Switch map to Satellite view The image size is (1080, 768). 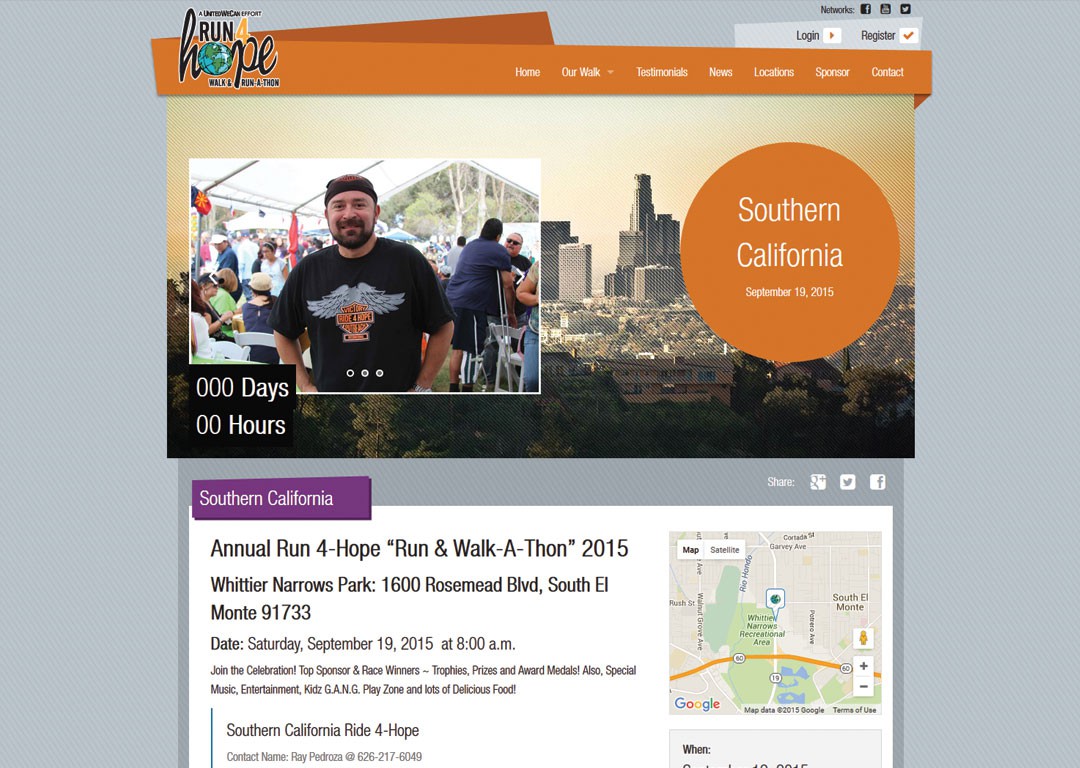(x=725, y=550)
